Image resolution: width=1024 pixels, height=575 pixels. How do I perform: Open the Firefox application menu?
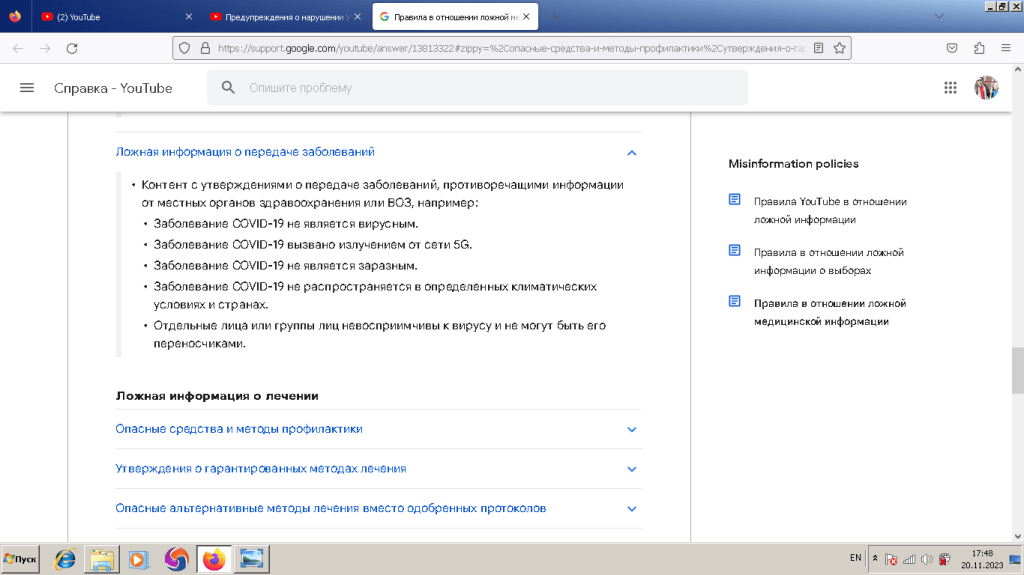click(1005, 48)
